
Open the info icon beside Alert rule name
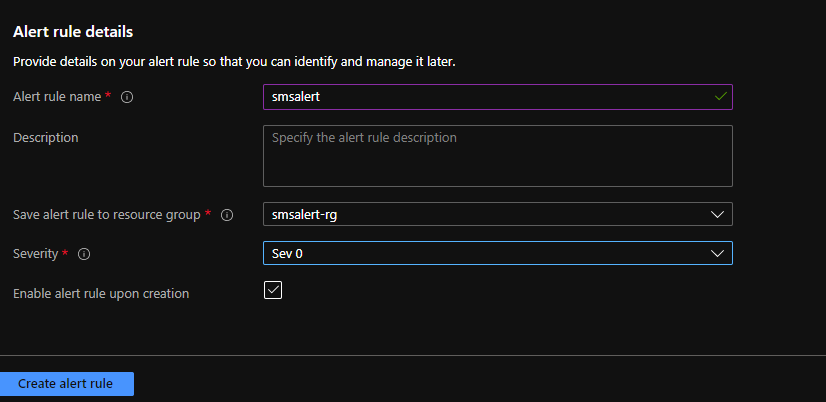tap(127, 97)
